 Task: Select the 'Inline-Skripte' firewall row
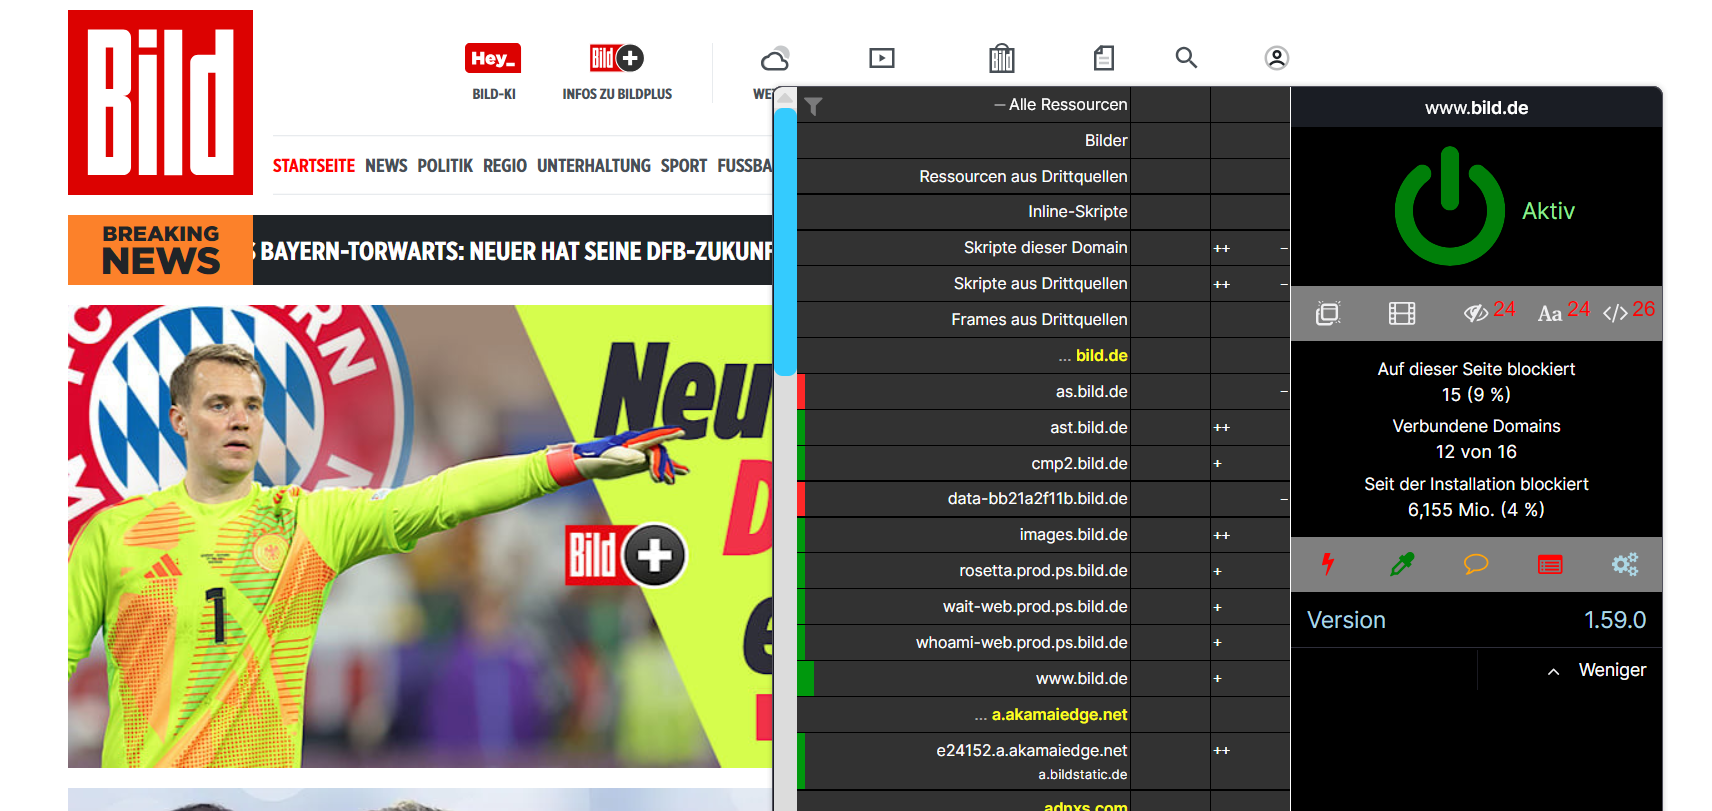[x=1043, y=212]
